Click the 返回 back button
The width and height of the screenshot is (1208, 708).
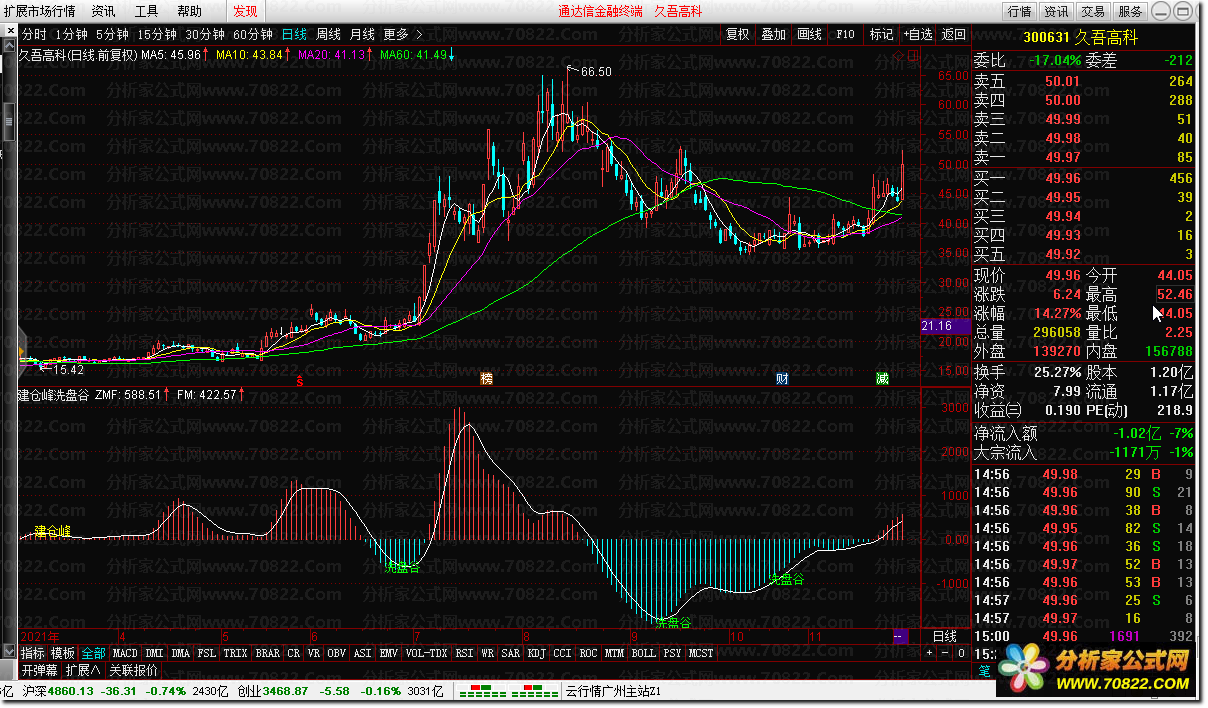(x=953, y=34)
